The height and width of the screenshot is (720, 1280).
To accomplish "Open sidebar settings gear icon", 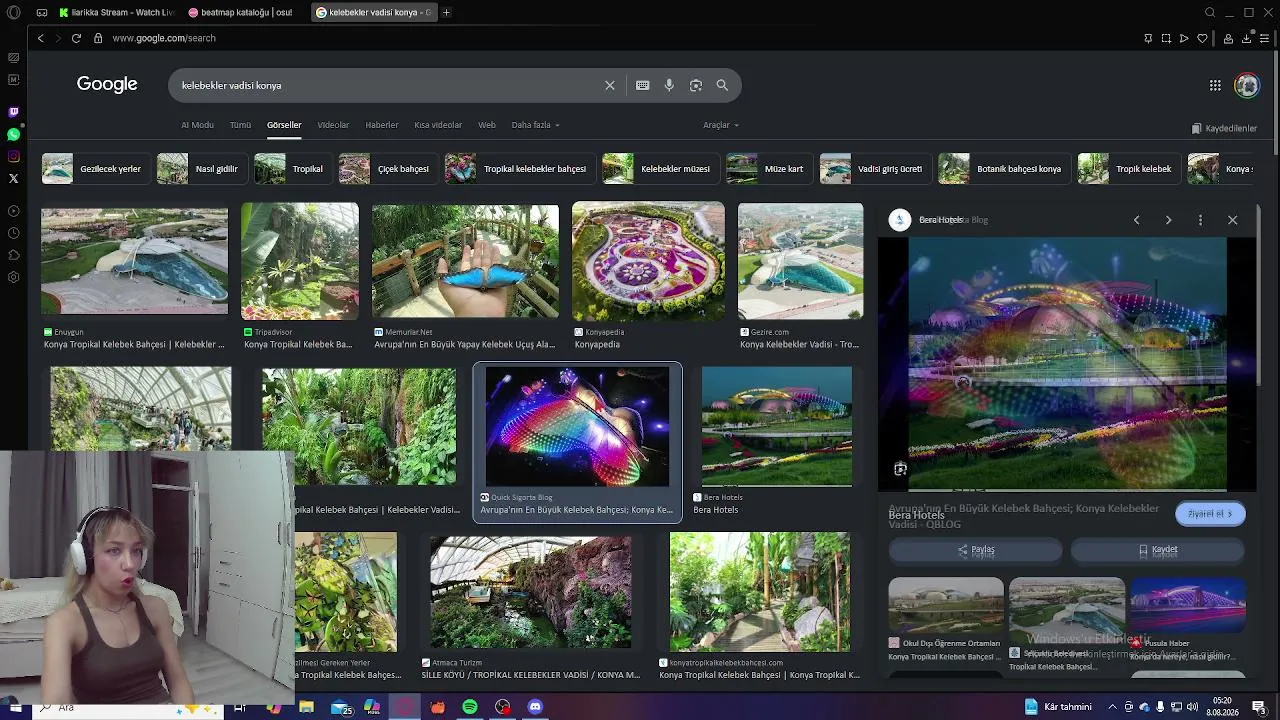I will click(13, 277).
